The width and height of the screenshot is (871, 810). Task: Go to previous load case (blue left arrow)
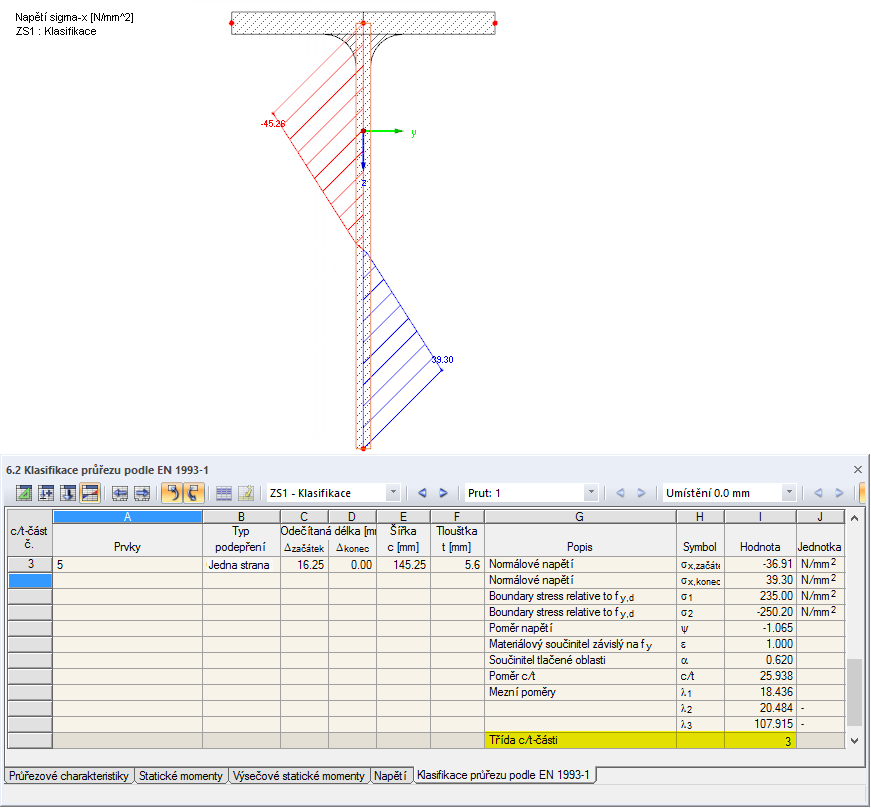pos(422,493)
